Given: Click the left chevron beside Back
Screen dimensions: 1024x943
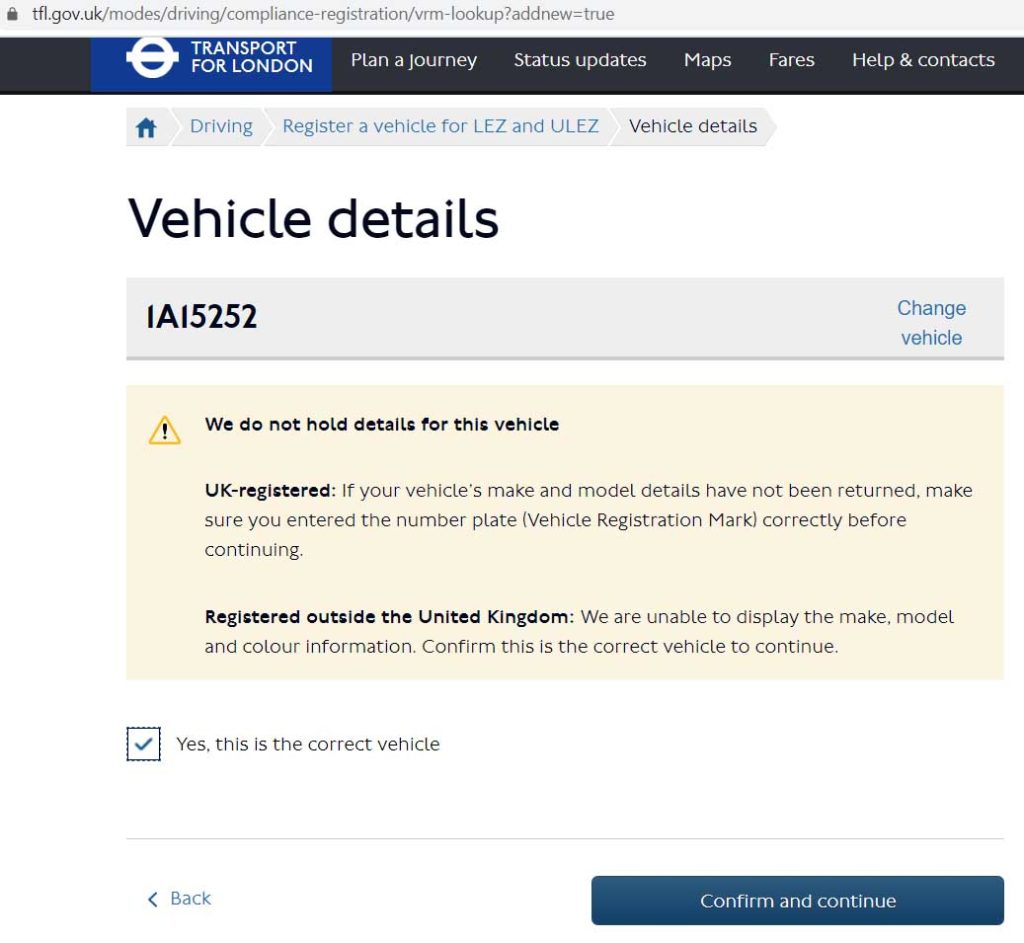Looking at the screenshot, I should click(153, 900).
